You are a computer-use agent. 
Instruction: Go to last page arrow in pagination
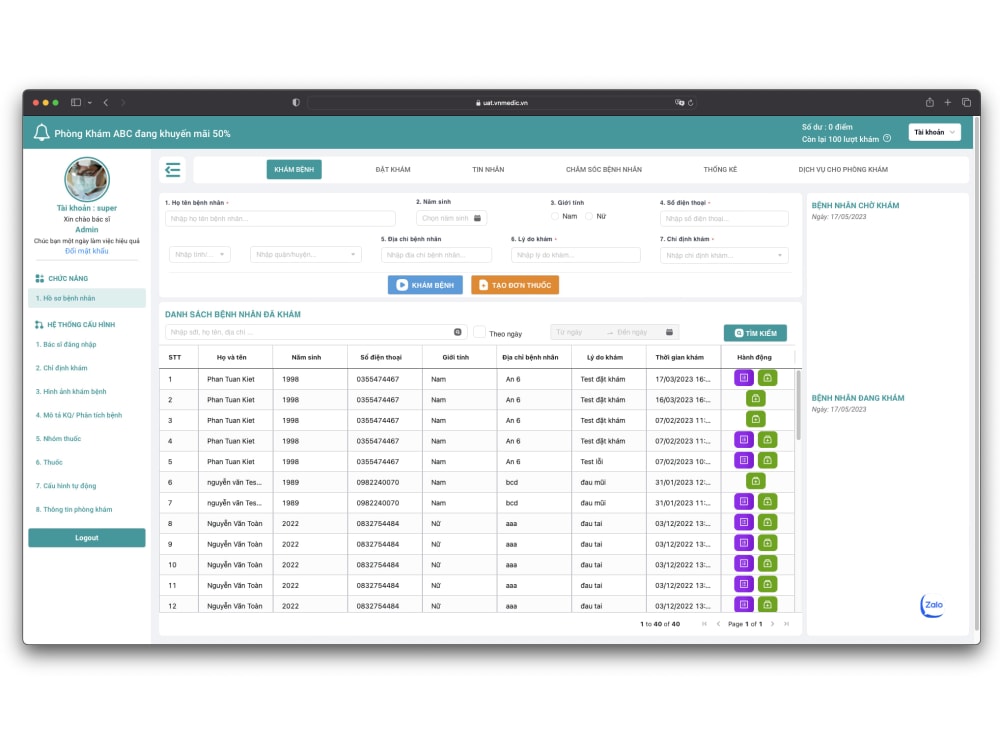pyautogui.click(x=786, y=624)
